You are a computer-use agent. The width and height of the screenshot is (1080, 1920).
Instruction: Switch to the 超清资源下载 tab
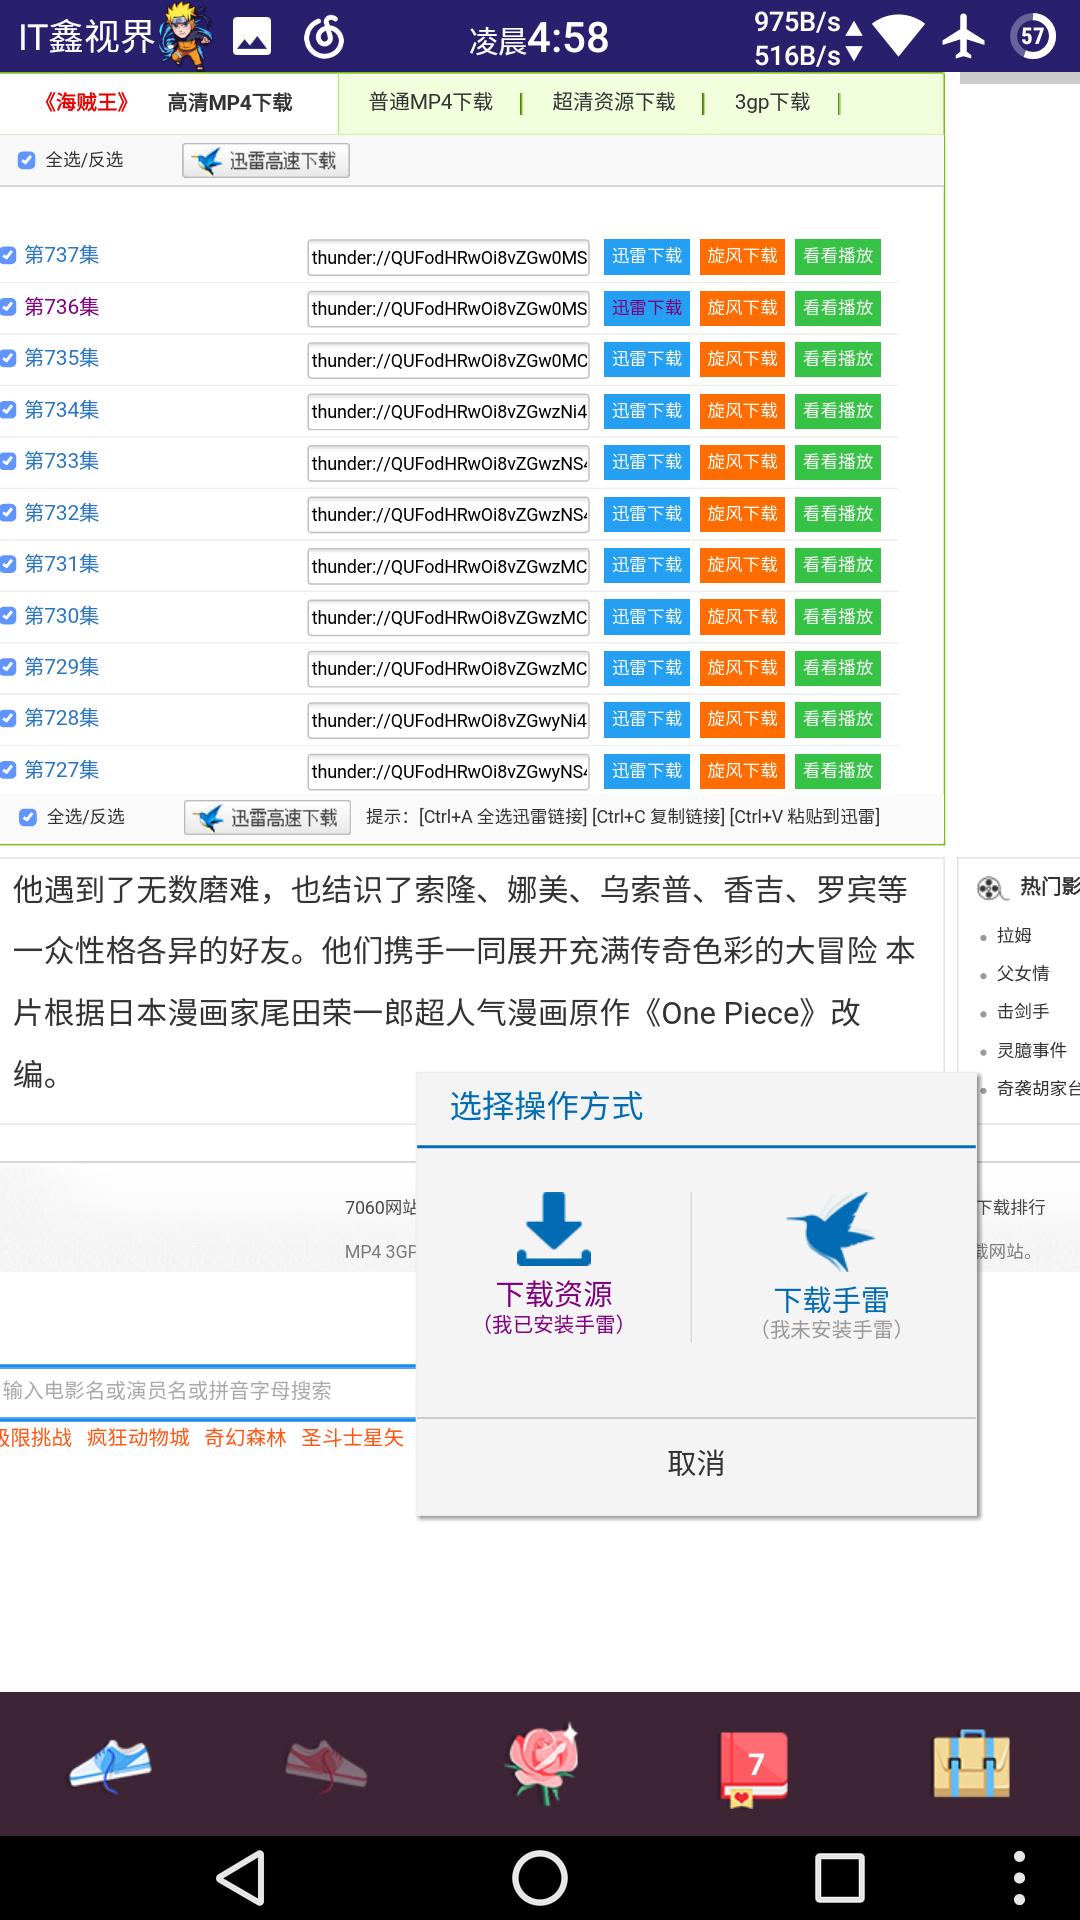click(x=614, y=102)
